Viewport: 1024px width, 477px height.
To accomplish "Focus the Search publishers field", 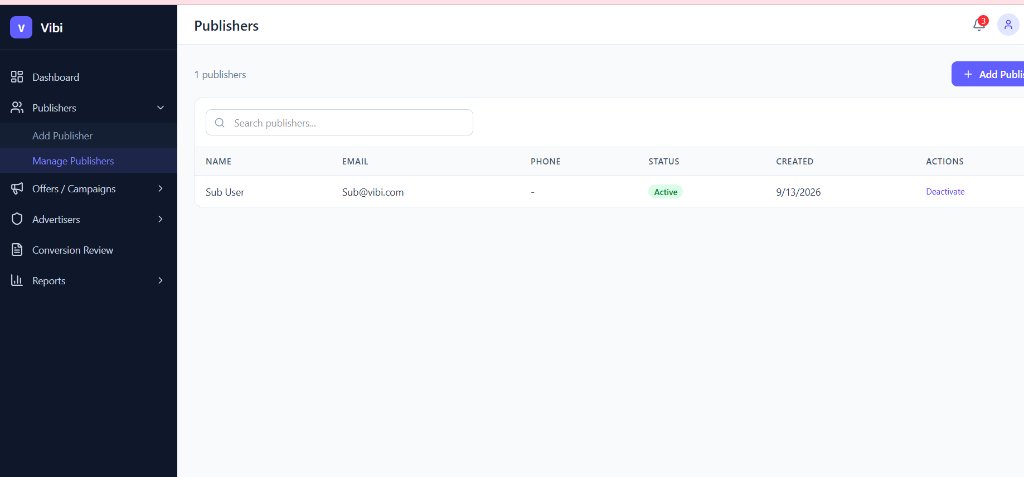I will pos(339,123).
